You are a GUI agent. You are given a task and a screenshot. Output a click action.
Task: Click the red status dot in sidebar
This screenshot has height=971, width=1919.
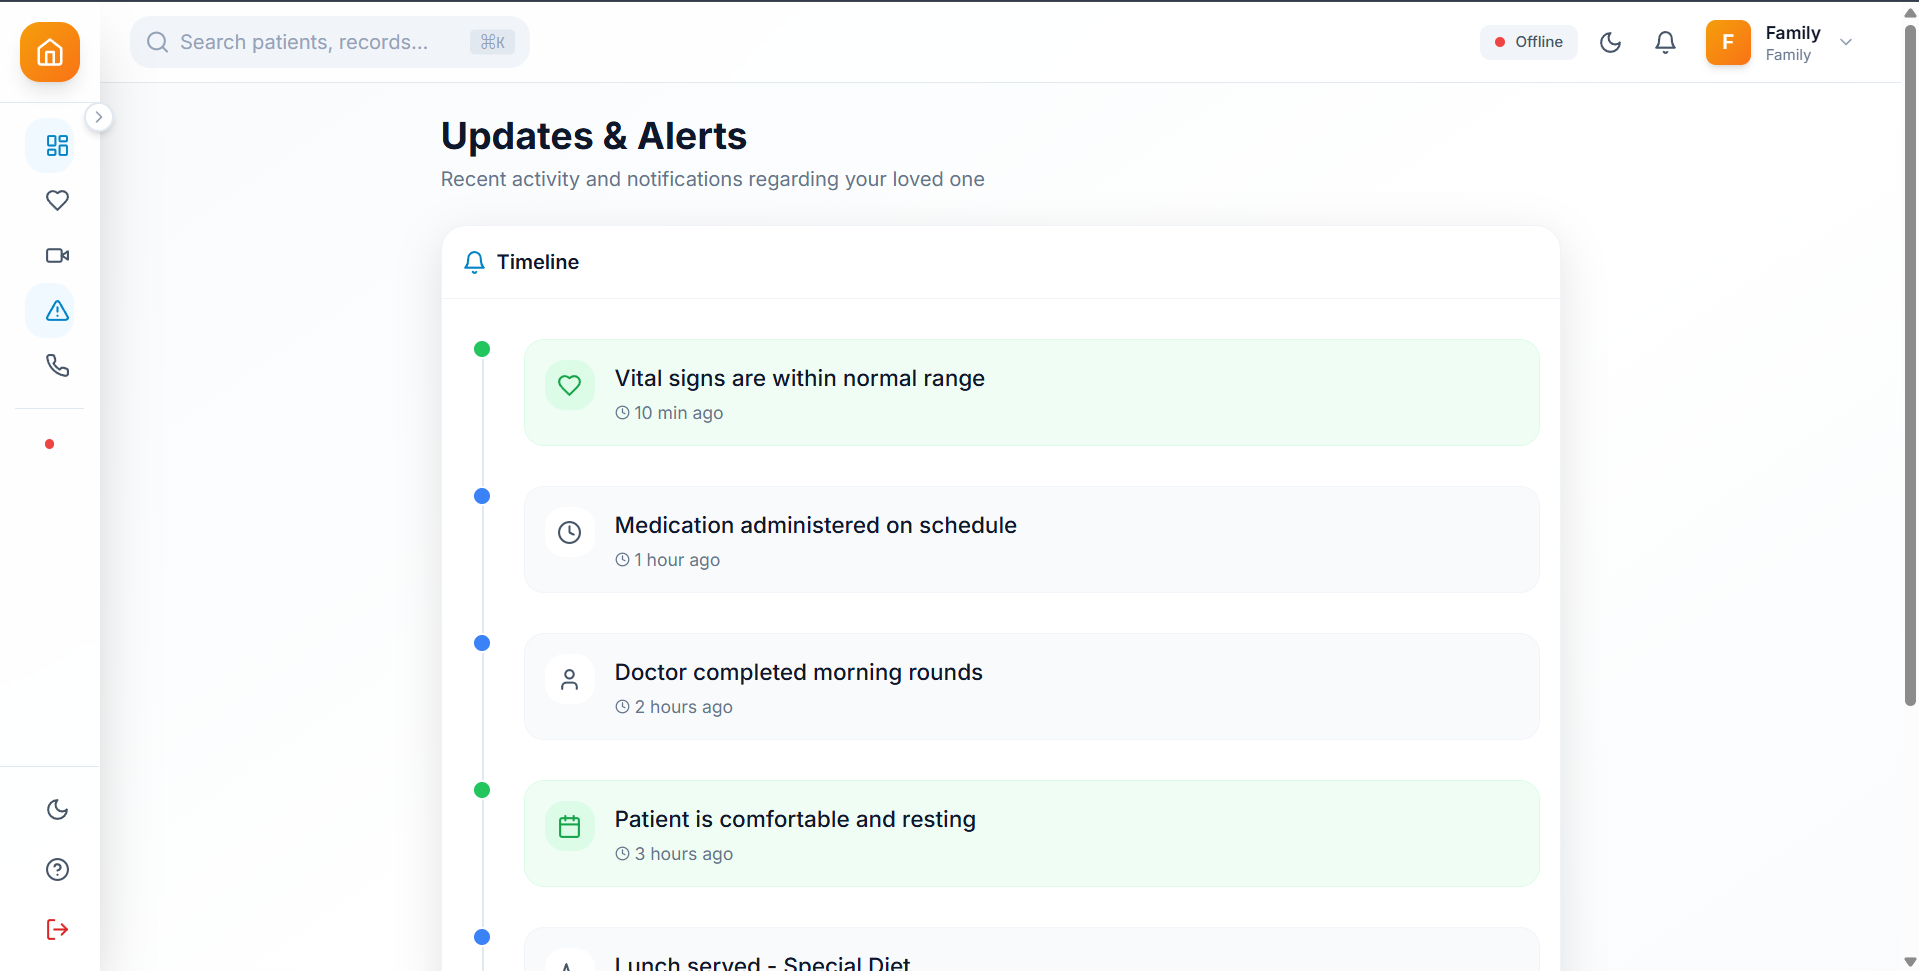tap(49, 444)
